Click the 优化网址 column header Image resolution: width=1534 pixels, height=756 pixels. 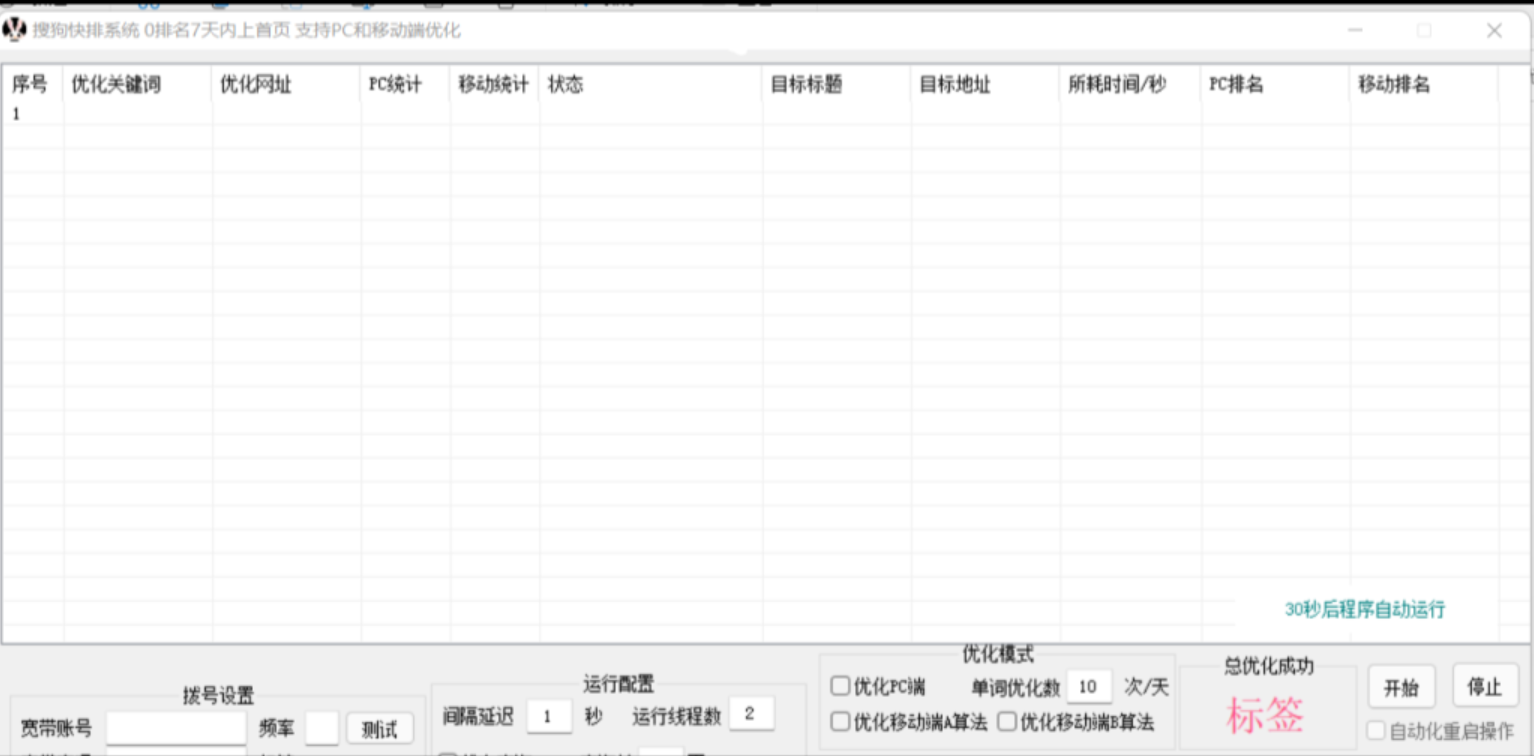click(x=287, y=85)
